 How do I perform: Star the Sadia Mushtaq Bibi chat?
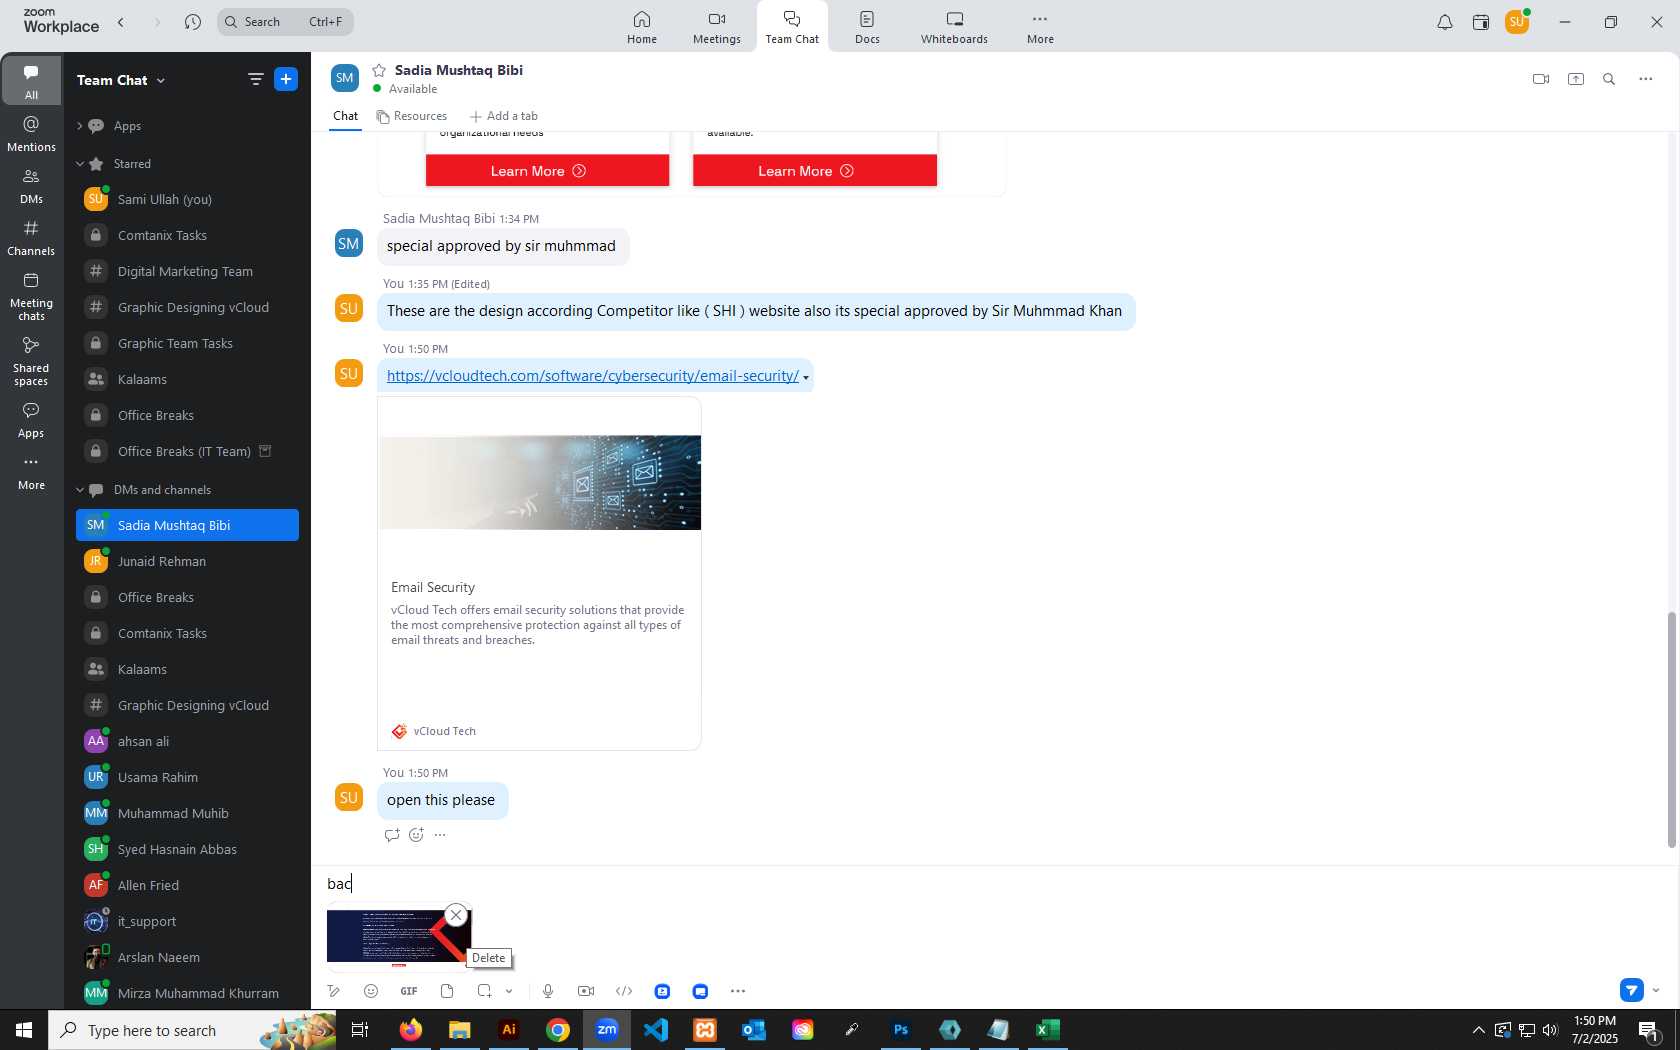(x=379, y=70)
